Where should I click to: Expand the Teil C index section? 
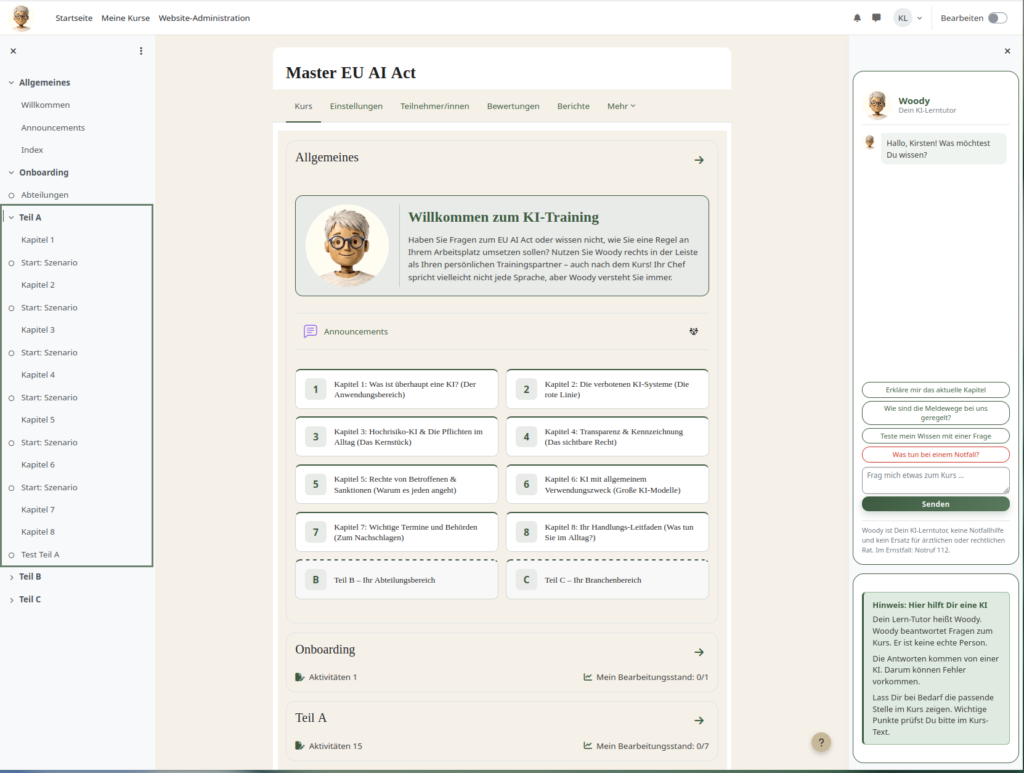pyautogui.click(x=11, y=599)
